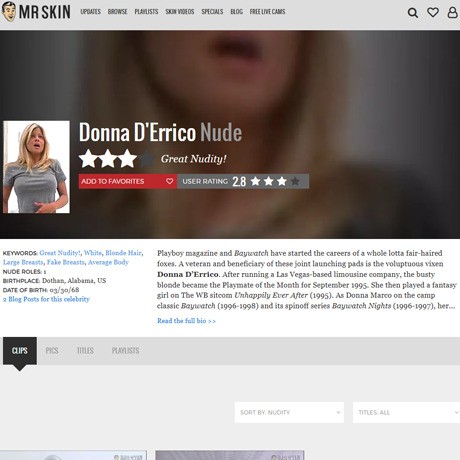The width and height of the screenshot is (460, 460).
Task: Click the Blonde Hair keyword link
Action: click(x=123, y=253)
